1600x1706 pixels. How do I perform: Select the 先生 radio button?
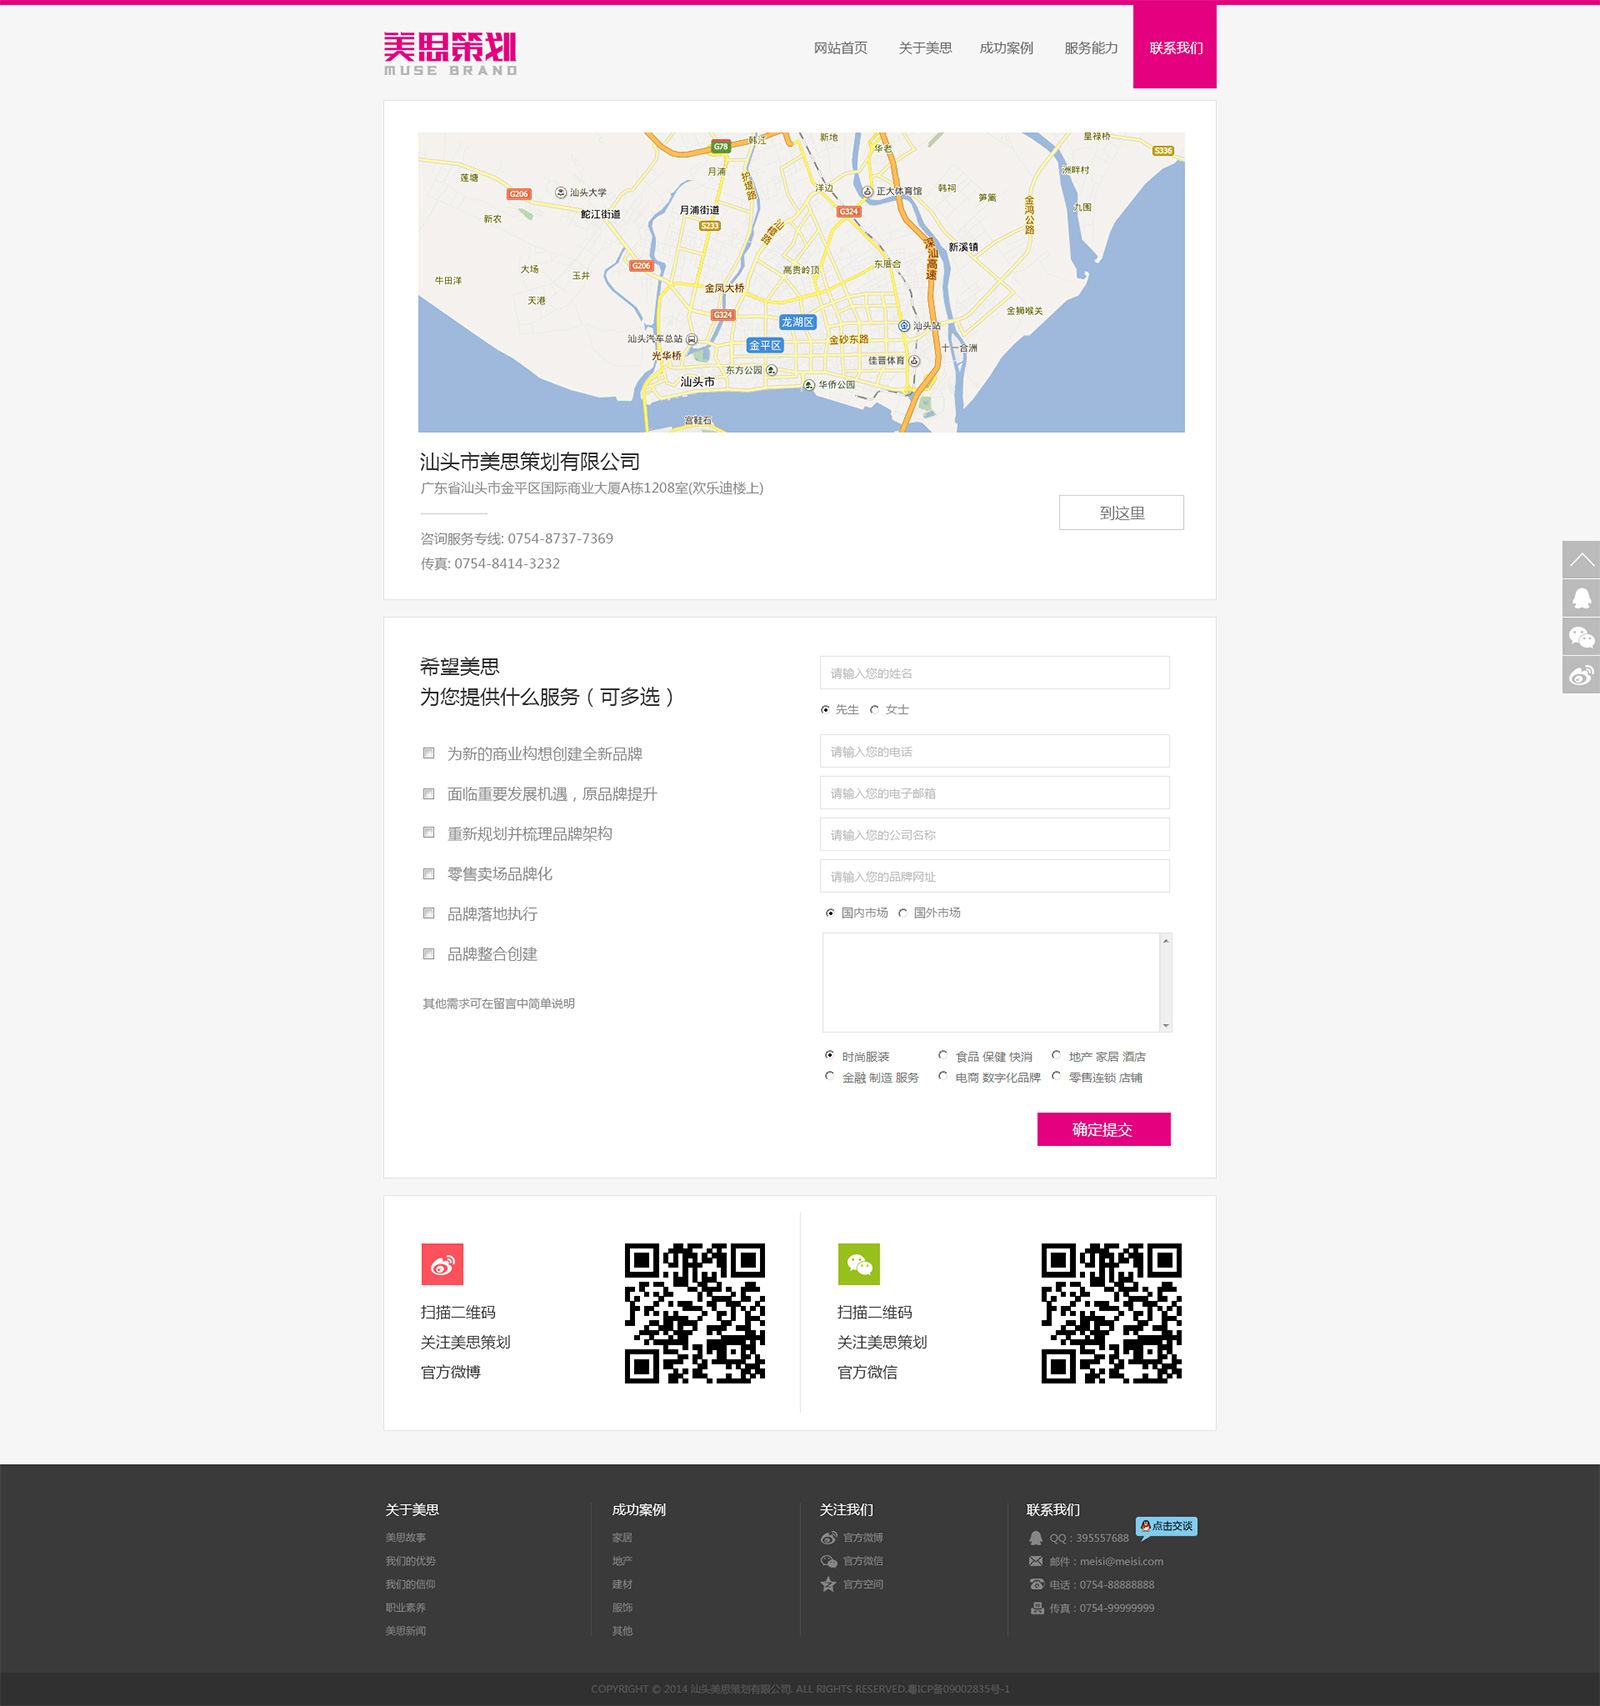825,710
